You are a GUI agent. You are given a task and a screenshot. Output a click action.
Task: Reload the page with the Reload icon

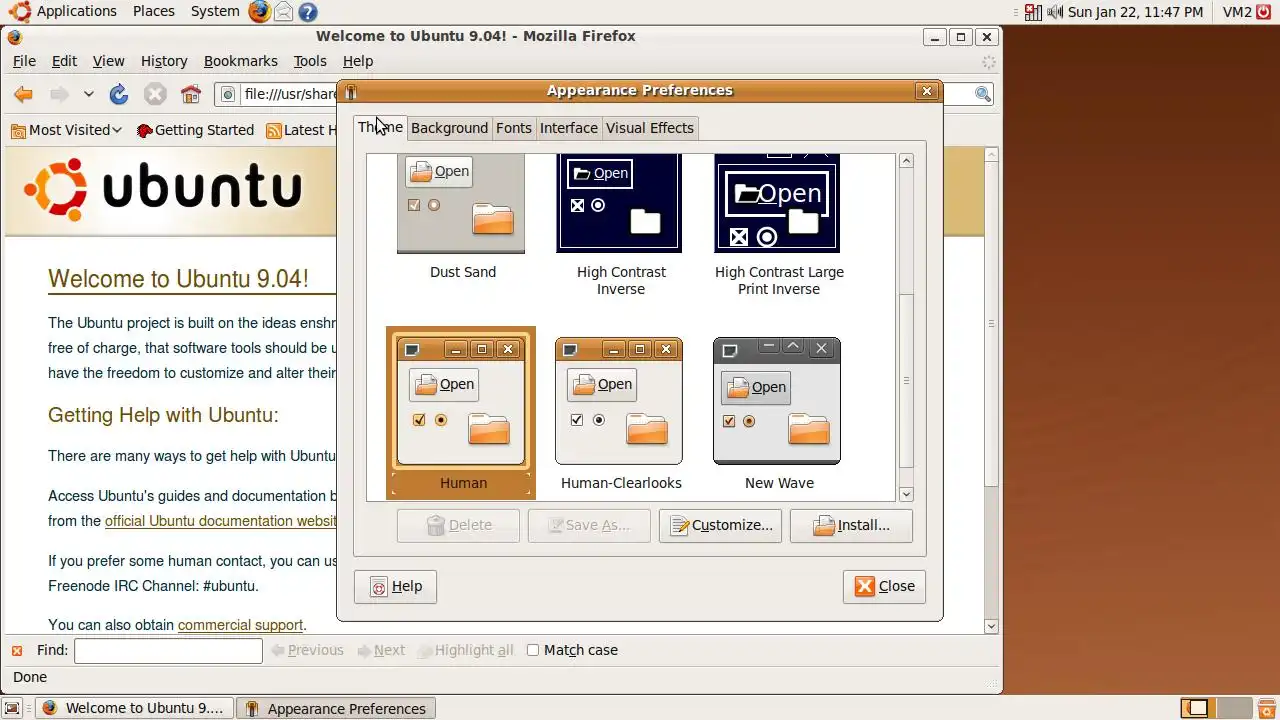click(x=118, y=94)
